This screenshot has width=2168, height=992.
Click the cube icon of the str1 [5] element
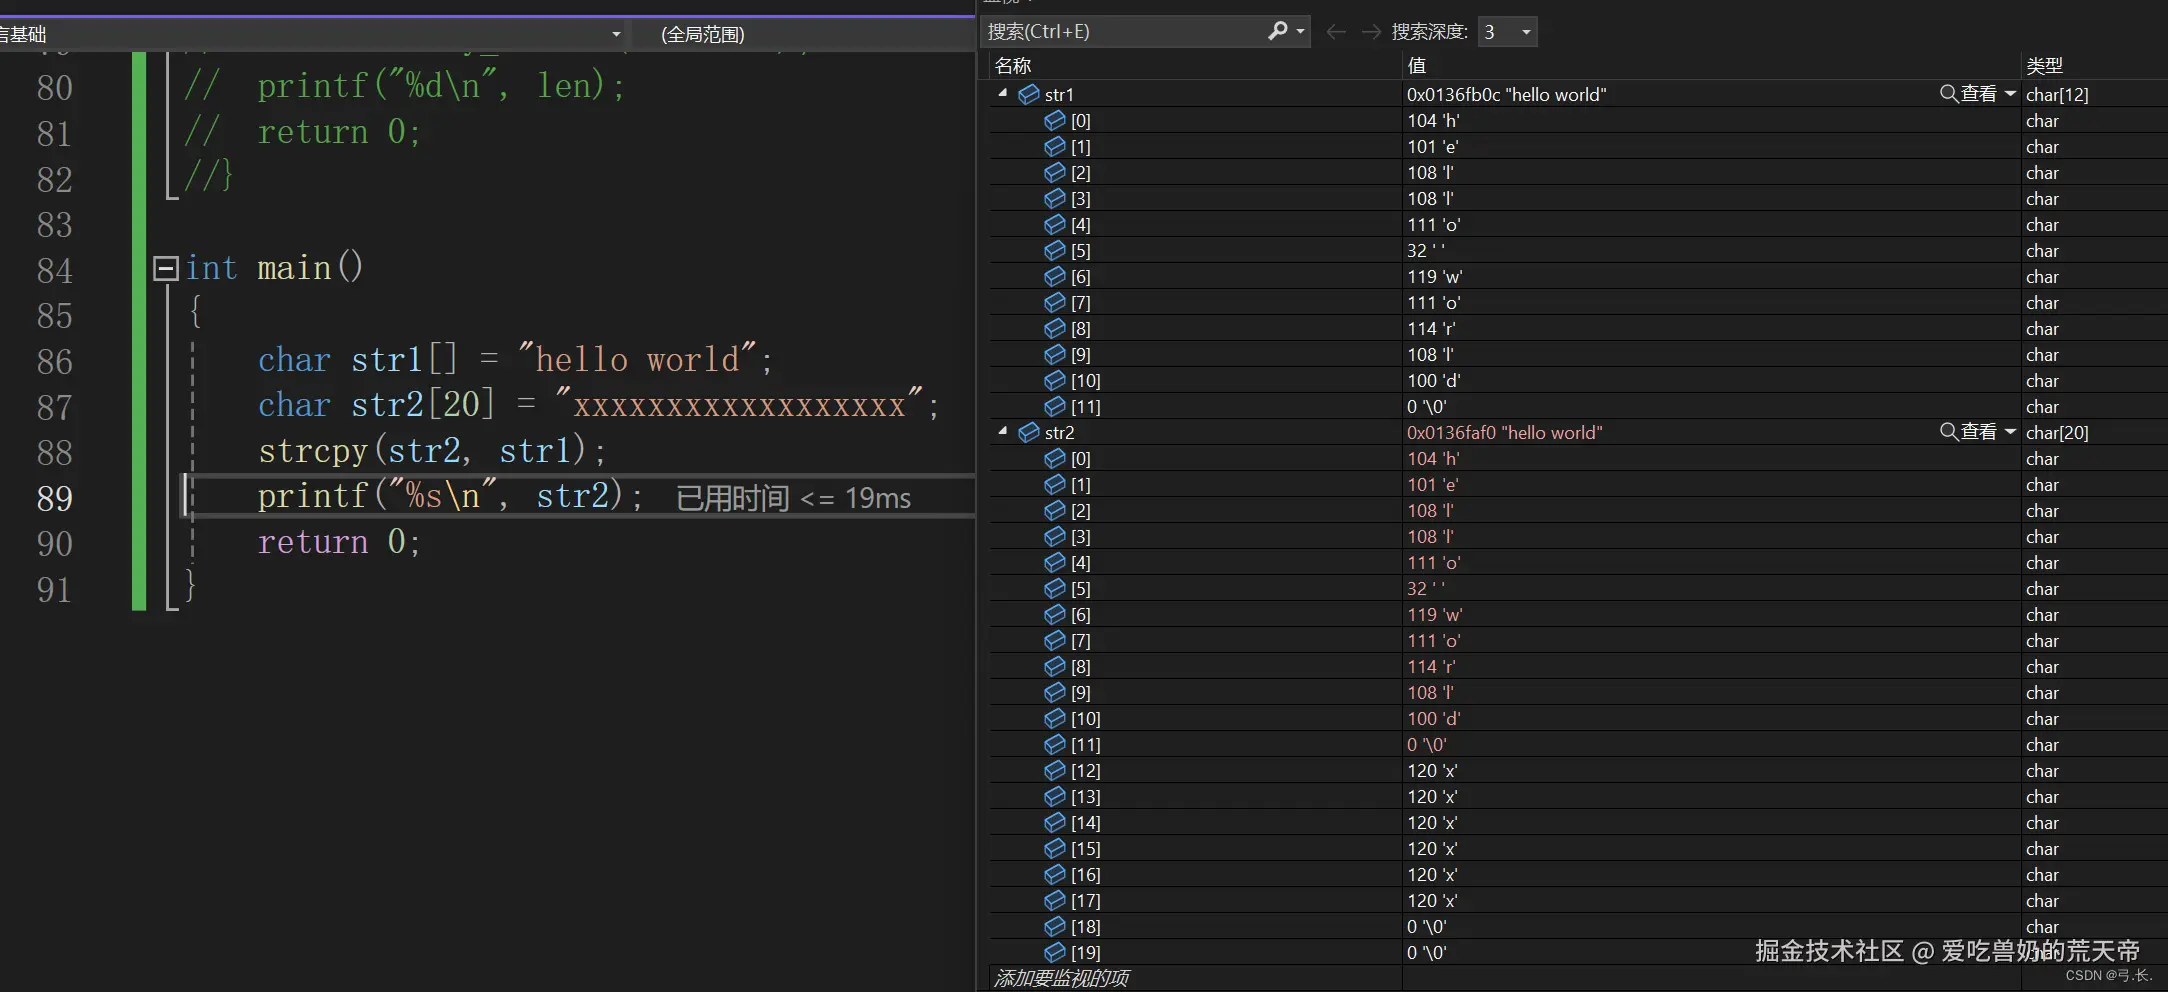1055,250
